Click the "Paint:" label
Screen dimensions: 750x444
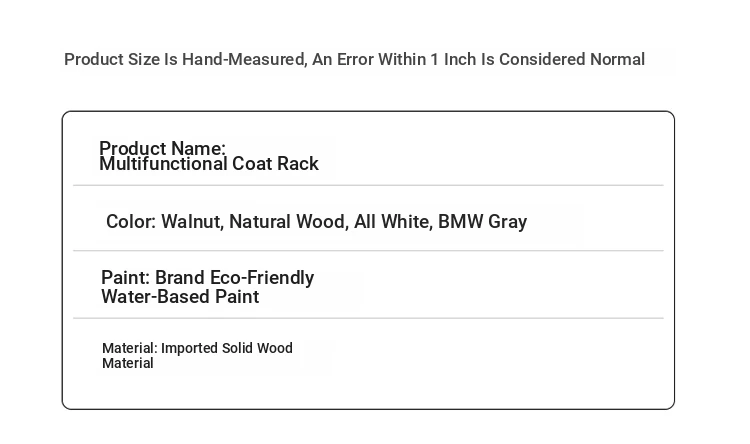point(125,278)
